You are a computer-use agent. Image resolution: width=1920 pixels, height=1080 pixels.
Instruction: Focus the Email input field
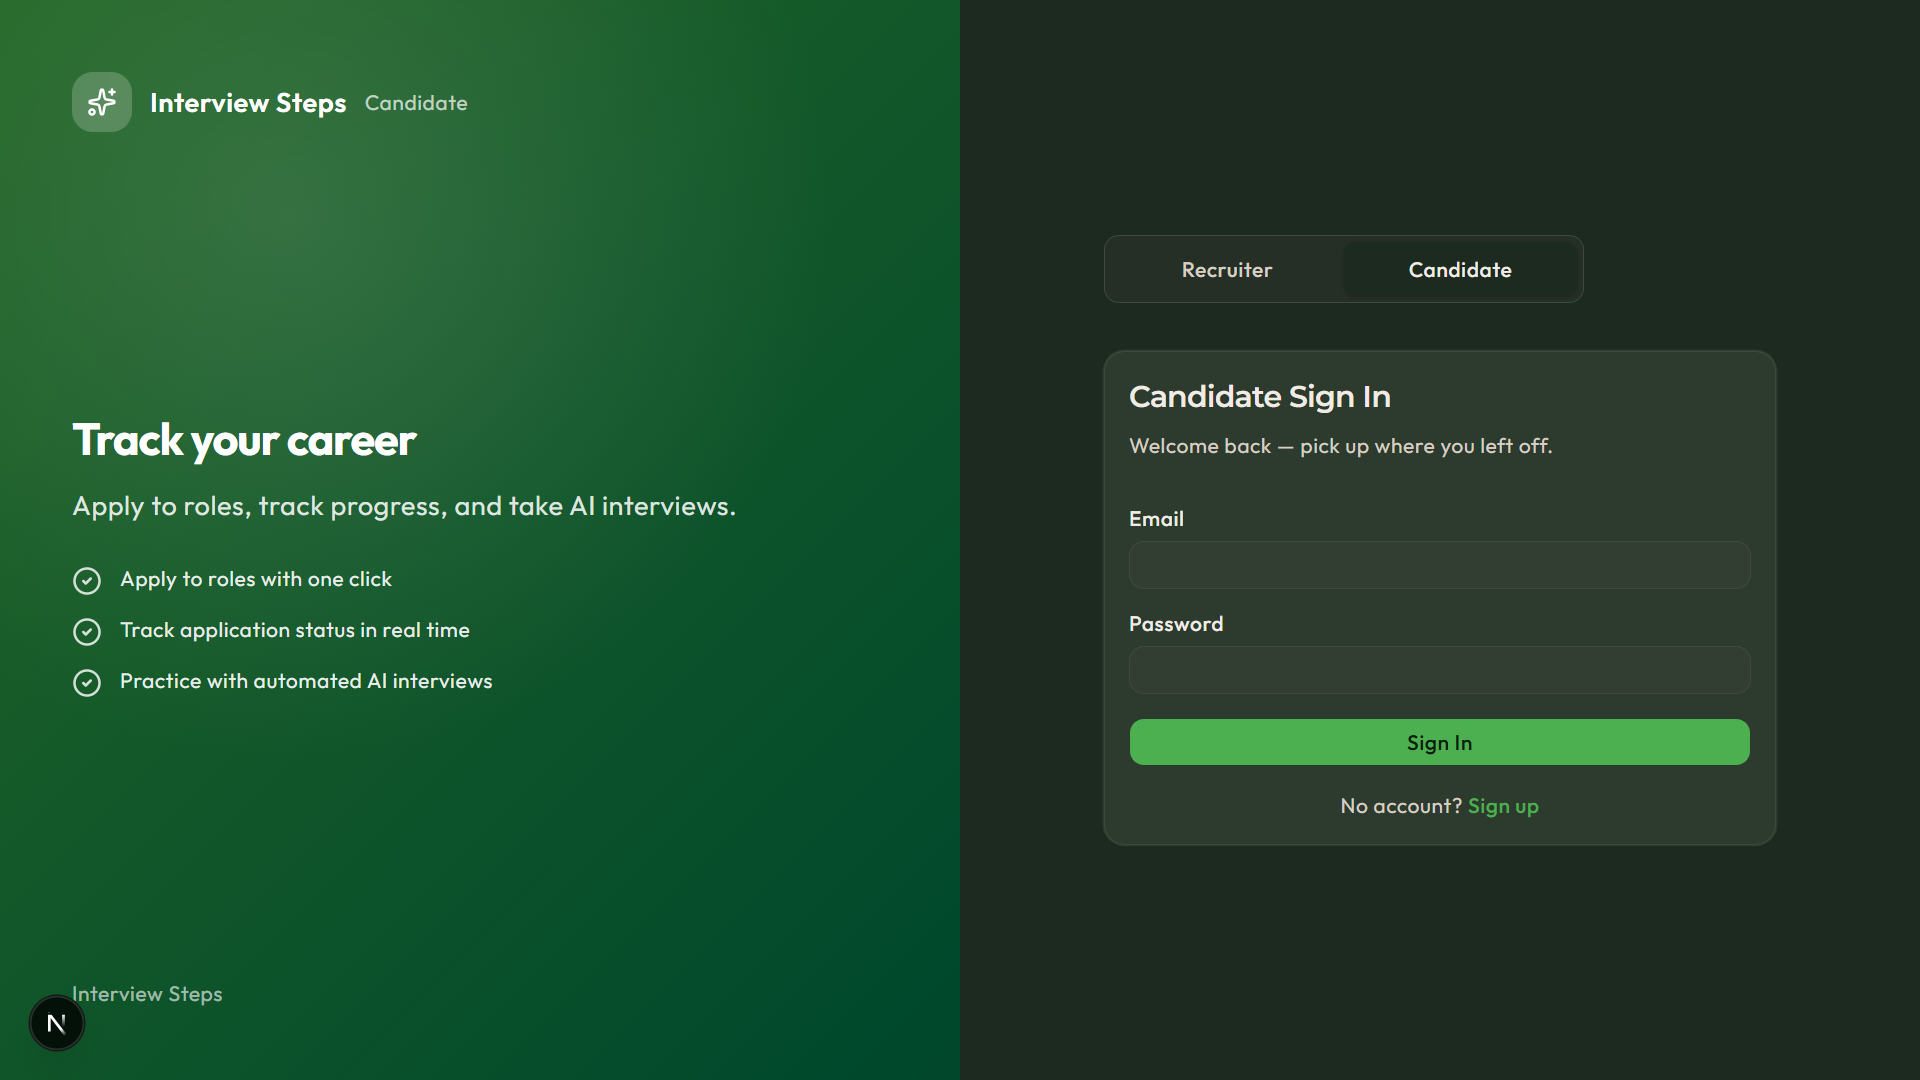[1439, 565]
